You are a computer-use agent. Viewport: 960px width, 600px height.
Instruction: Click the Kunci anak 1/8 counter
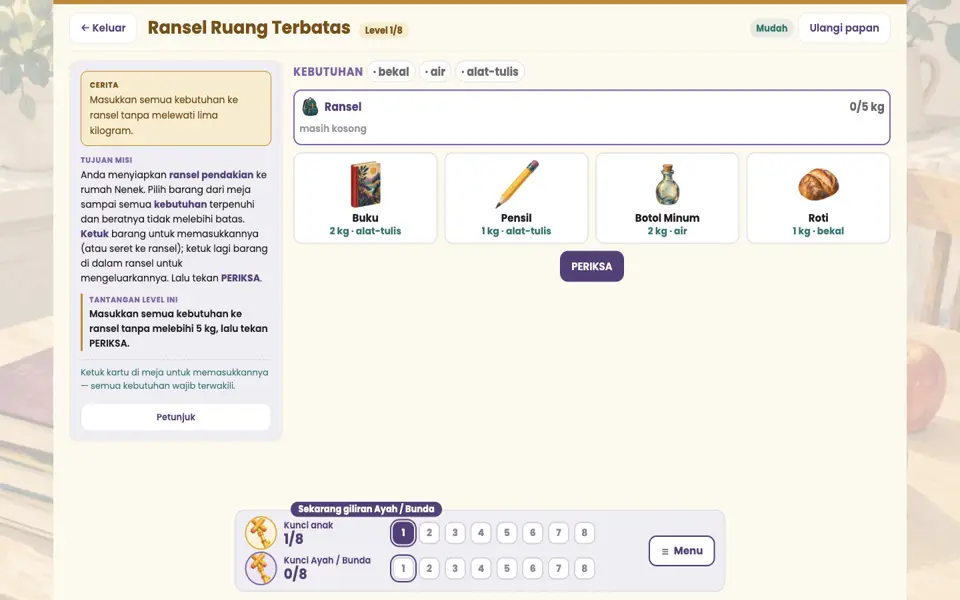pyautogui.click(x=293, y=539)
